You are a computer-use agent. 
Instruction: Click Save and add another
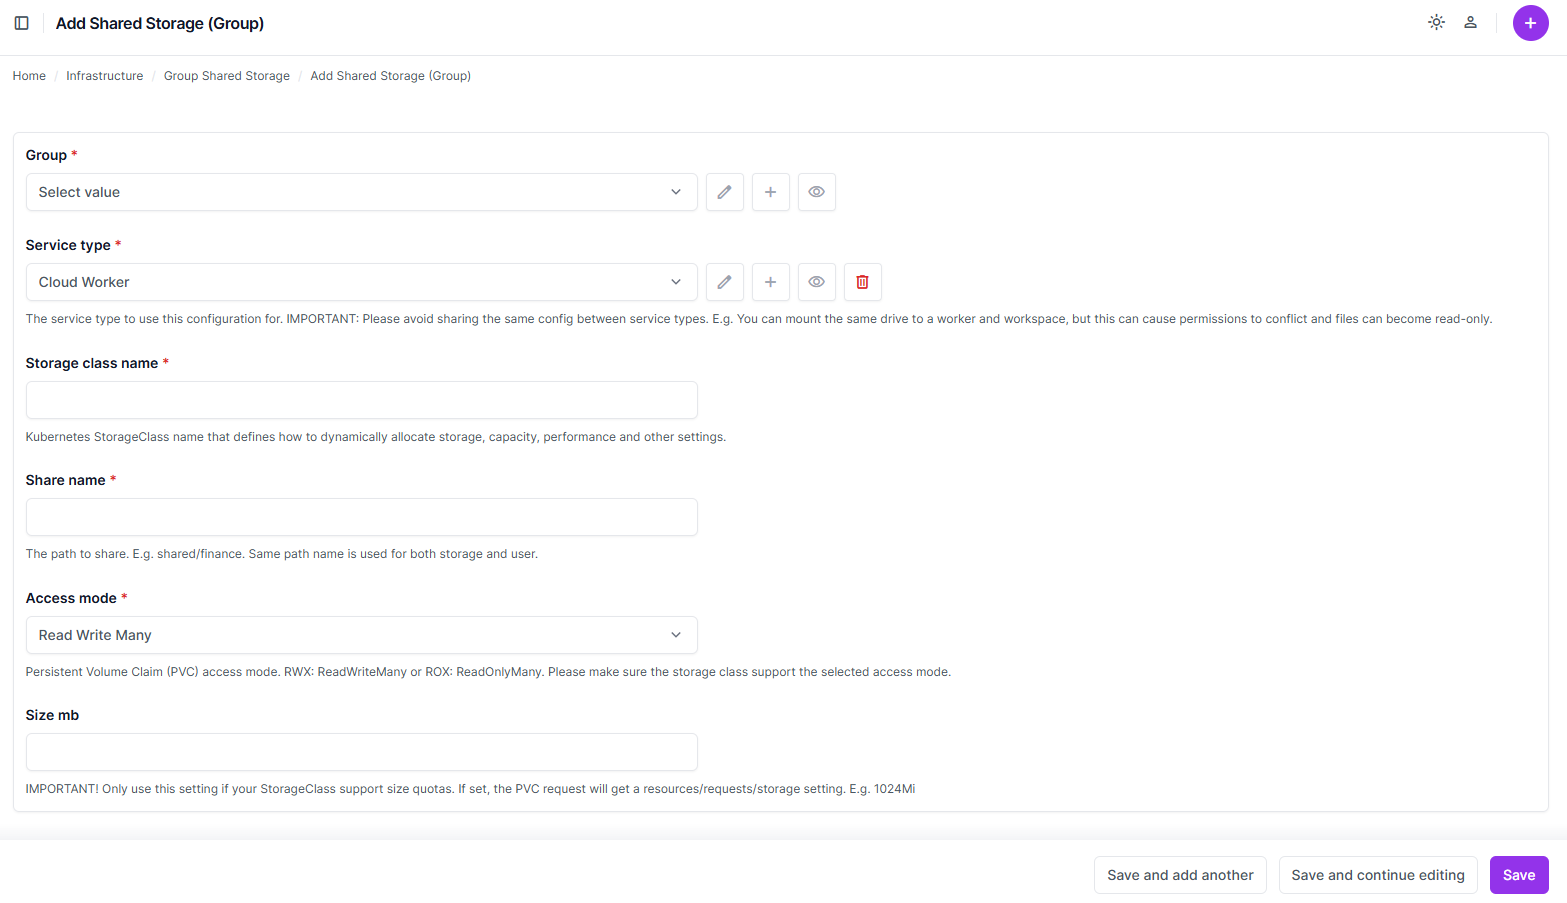1179,875
